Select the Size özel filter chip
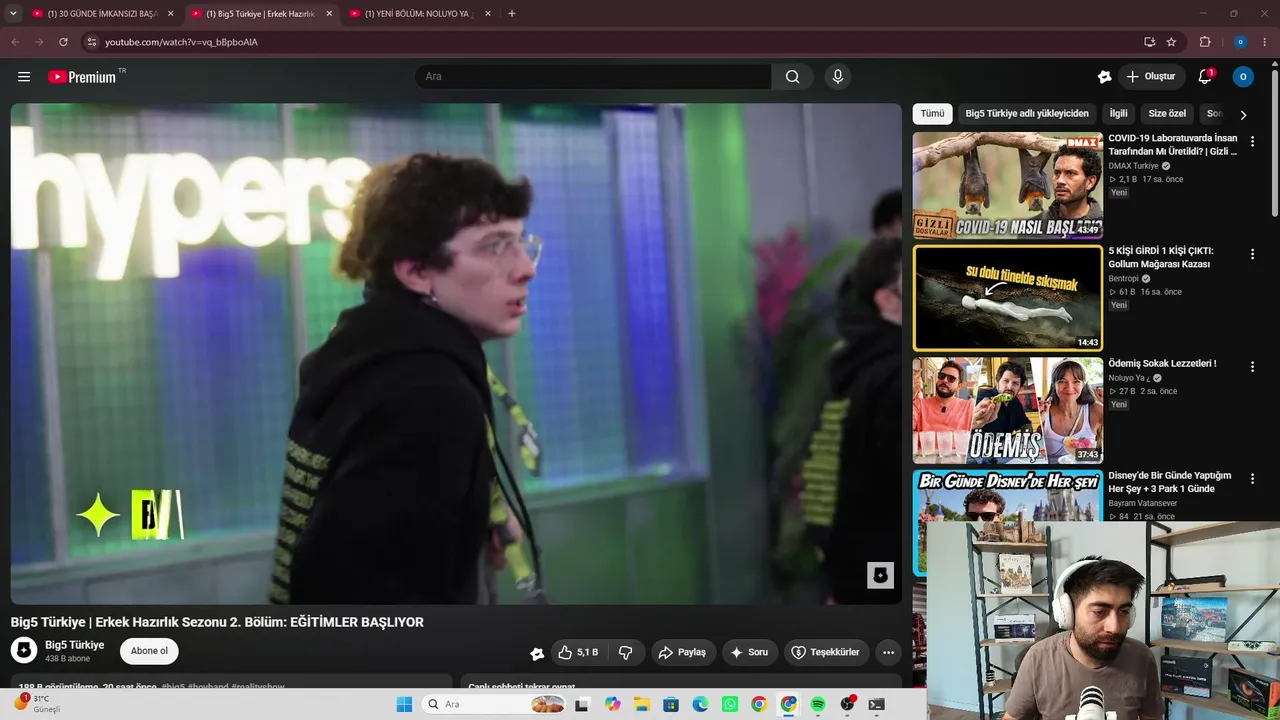This screenshot has height=720, width=1280. [x=1167, y=114]
